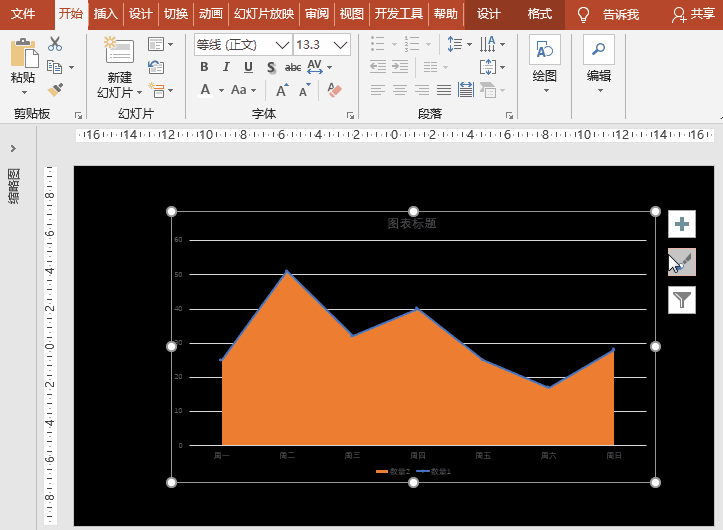Click Distributed alignment icon
The image size is (723, 530).
click(x=466, y=90)
